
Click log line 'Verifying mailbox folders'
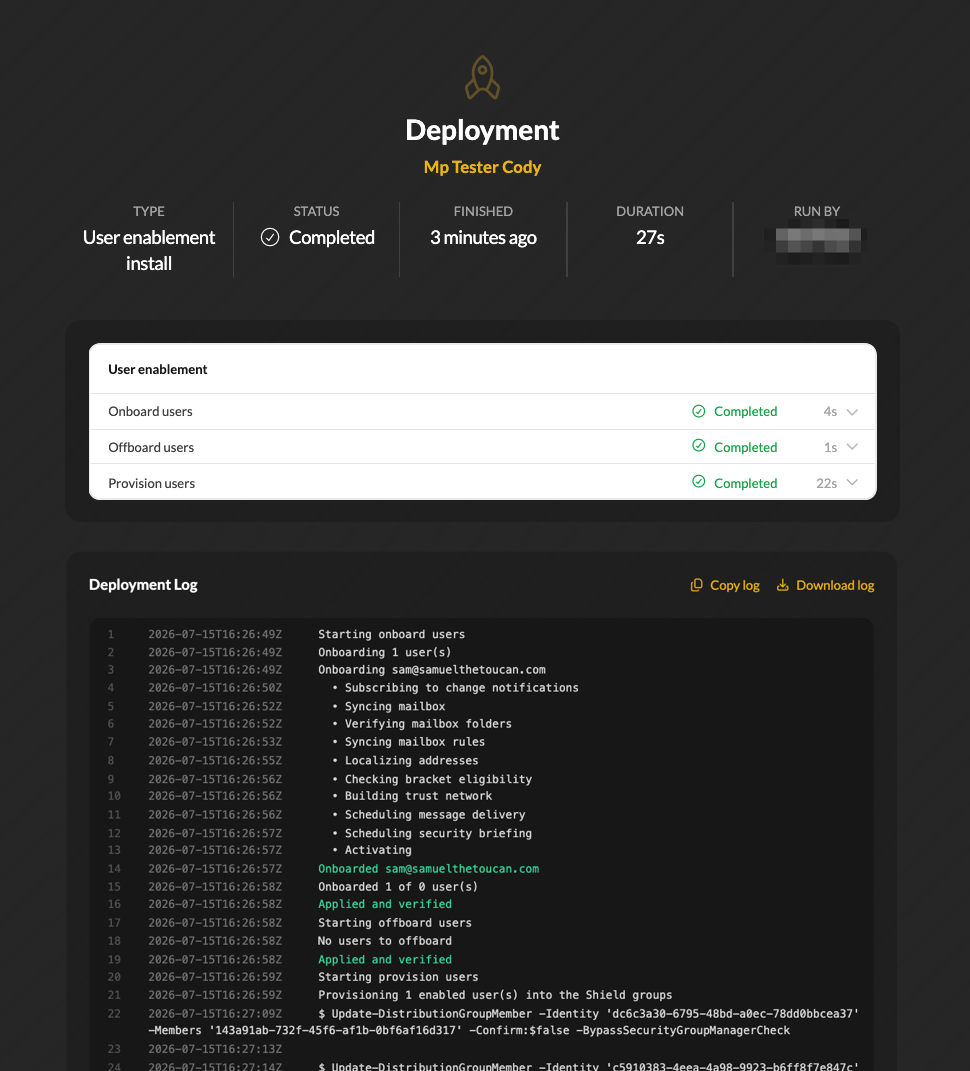coord(428,724)
